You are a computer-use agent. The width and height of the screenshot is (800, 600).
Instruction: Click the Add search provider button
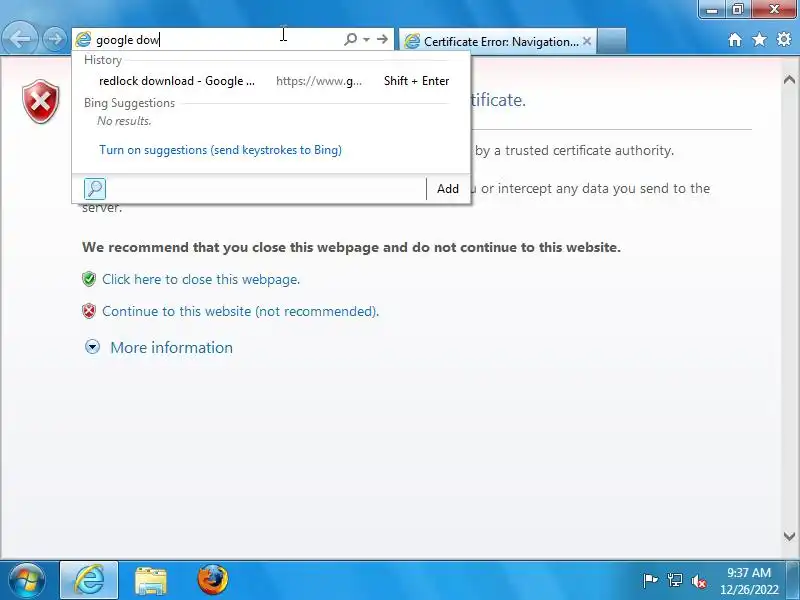(x=447, y=189)
